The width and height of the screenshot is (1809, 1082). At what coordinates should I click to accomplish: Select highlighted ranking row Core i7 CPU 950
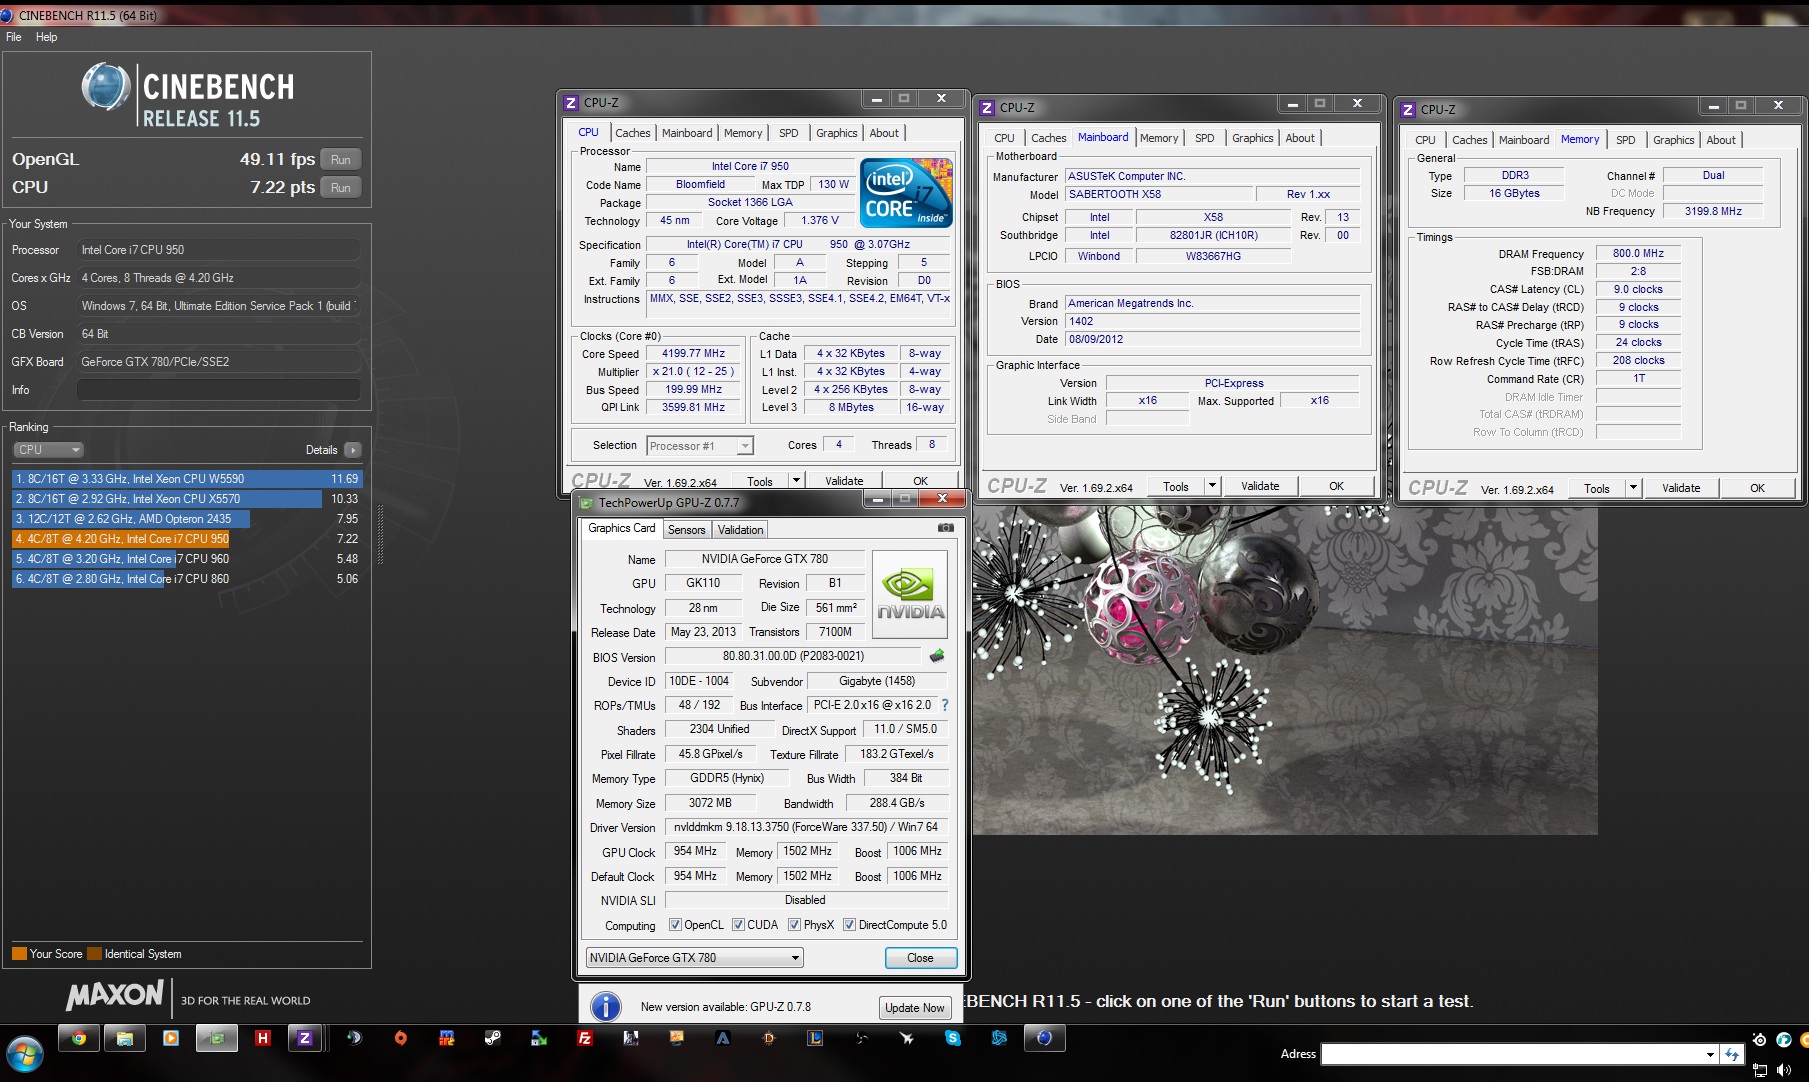point(187,539)
